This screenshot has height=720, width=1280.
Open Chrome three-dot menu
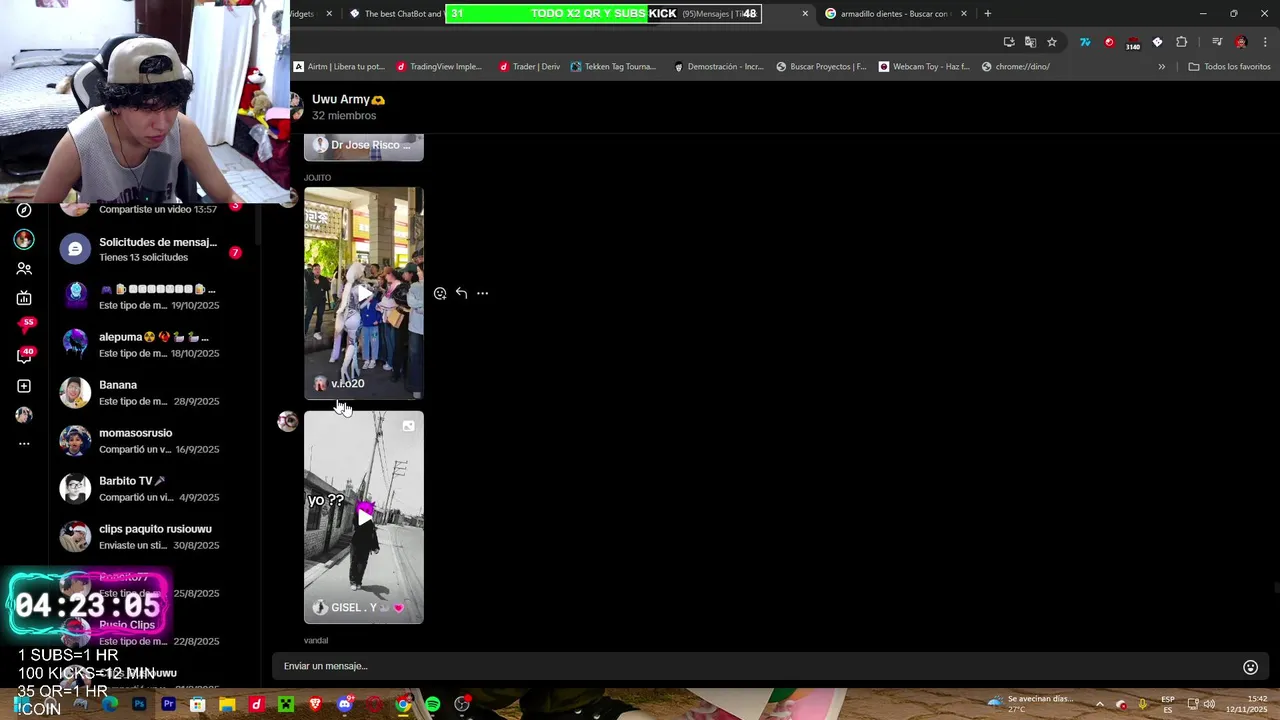tap(1266, 42)
